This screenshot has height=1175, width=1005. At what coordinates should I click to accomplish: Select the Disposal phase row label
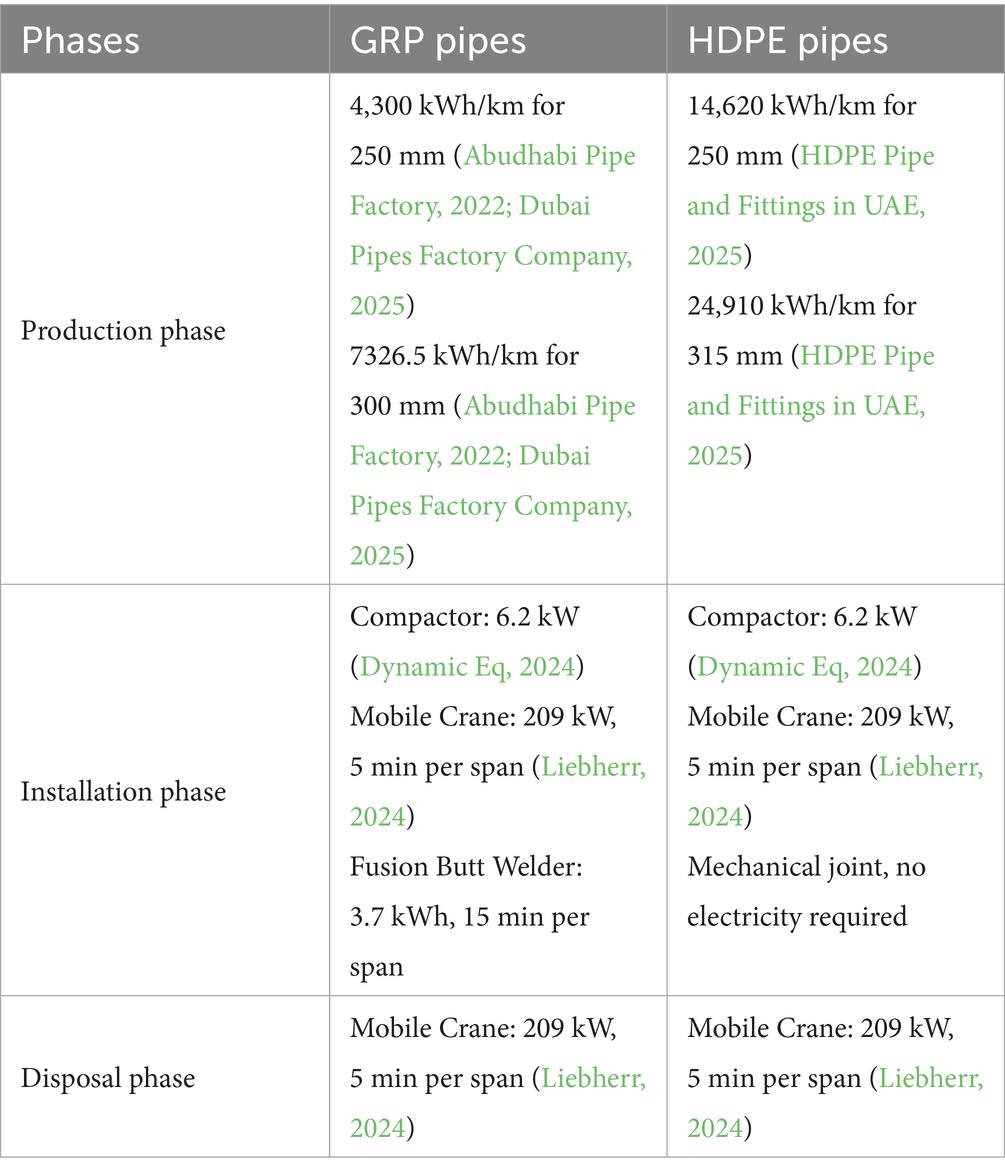point(108,1078)
